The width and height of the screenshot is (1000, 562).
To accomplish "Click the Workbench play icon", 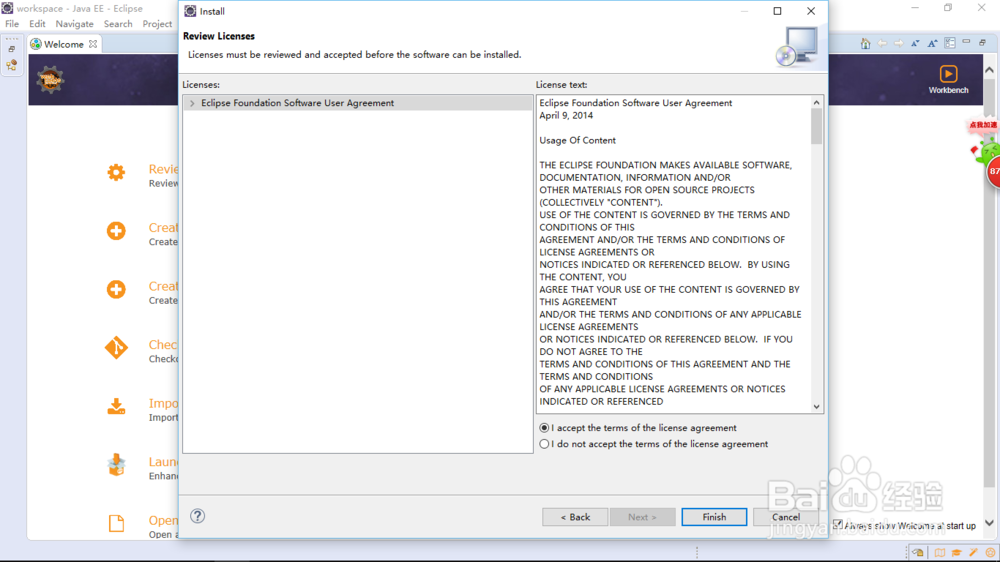I will [x=948, y=74].
